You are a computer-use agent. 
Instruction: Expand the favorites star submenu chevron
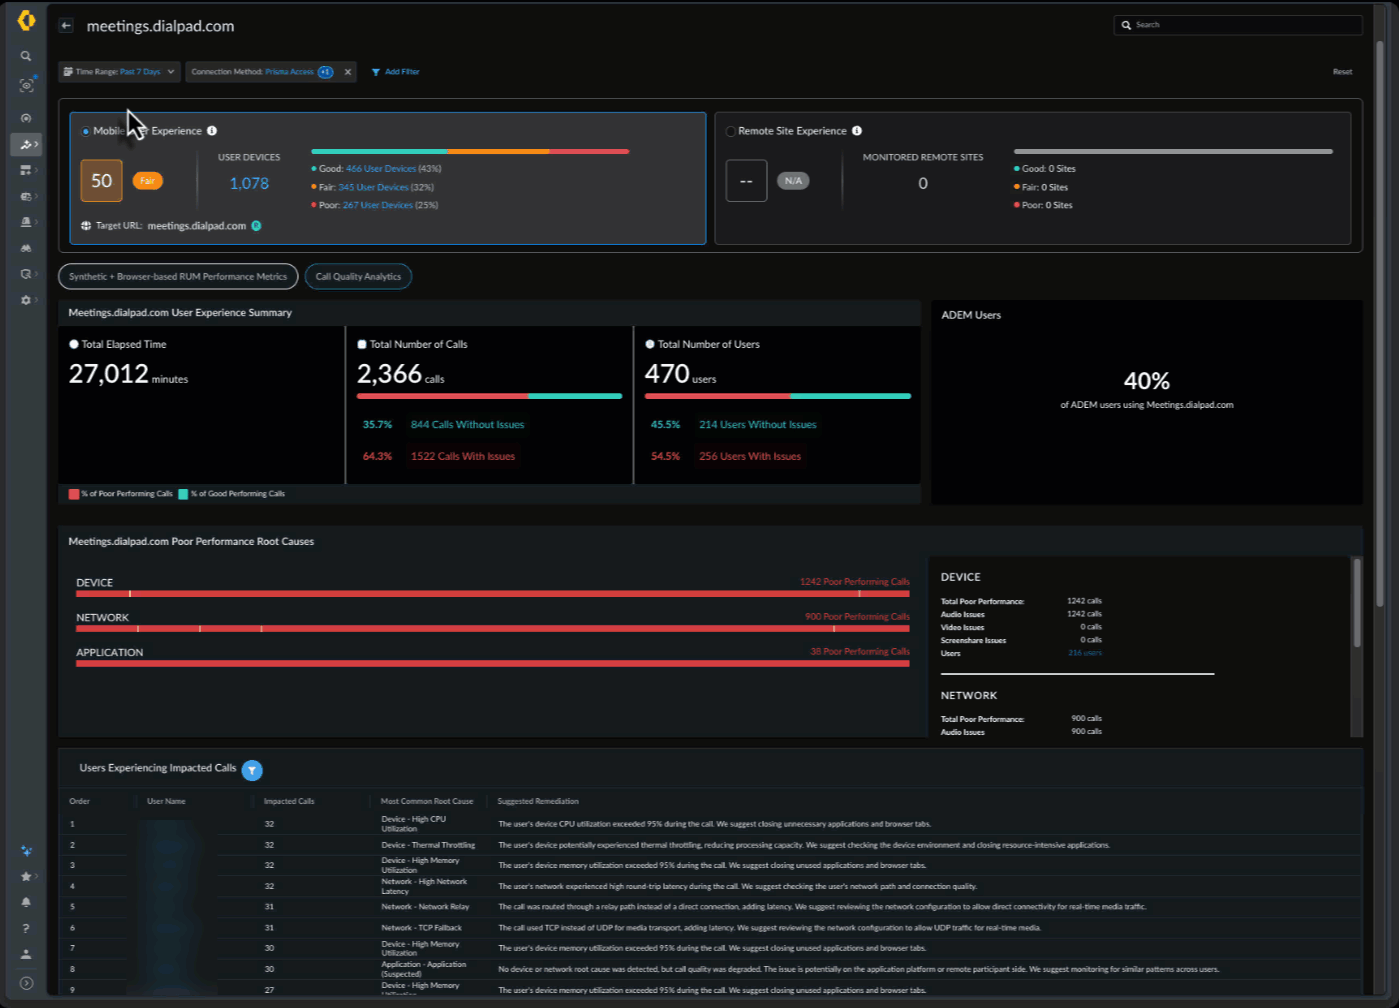coord(37,876)
